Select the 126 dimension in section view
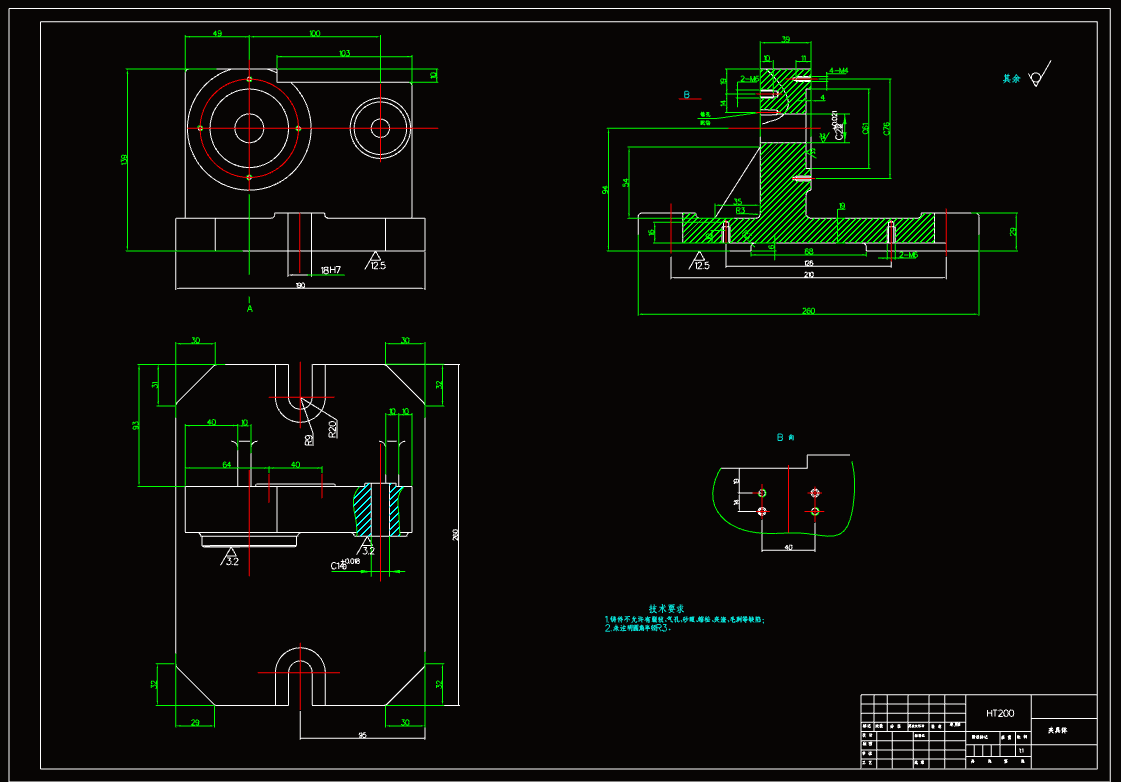Screen dimensions: 1121x782 click(809, 263)
